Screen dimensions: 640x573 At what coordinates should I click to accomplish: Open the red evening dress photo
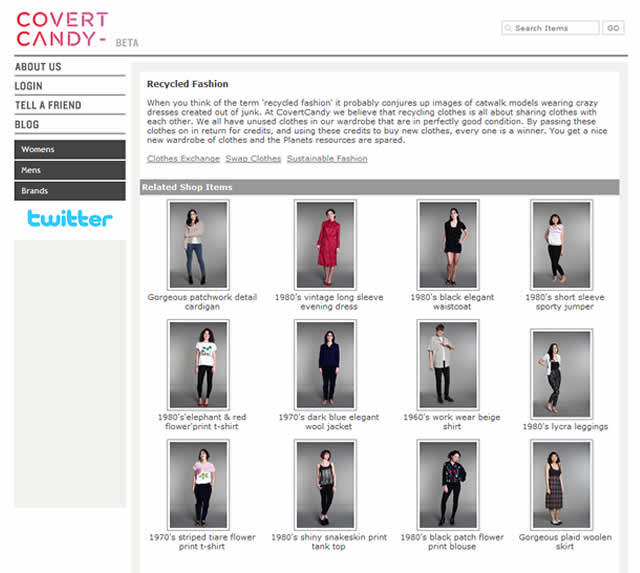(325, 245)
